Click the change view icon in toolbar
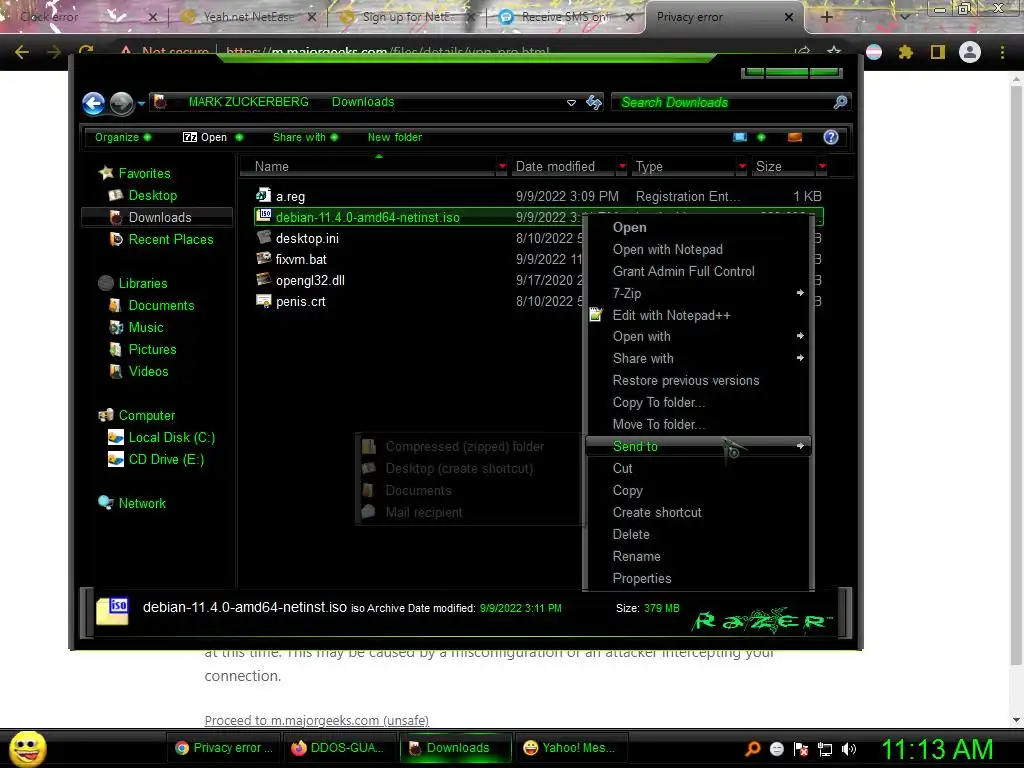The width and height of the screenshot is (1024, 768). [x=740, y=137]
